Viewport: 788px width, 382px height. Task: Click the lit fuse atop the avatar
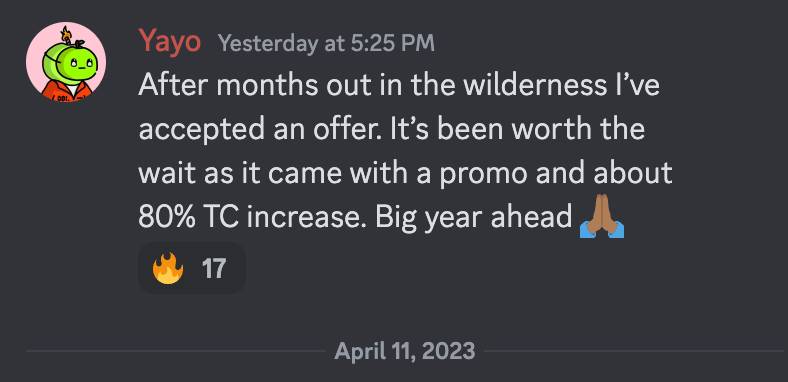[x=66, y=35]
